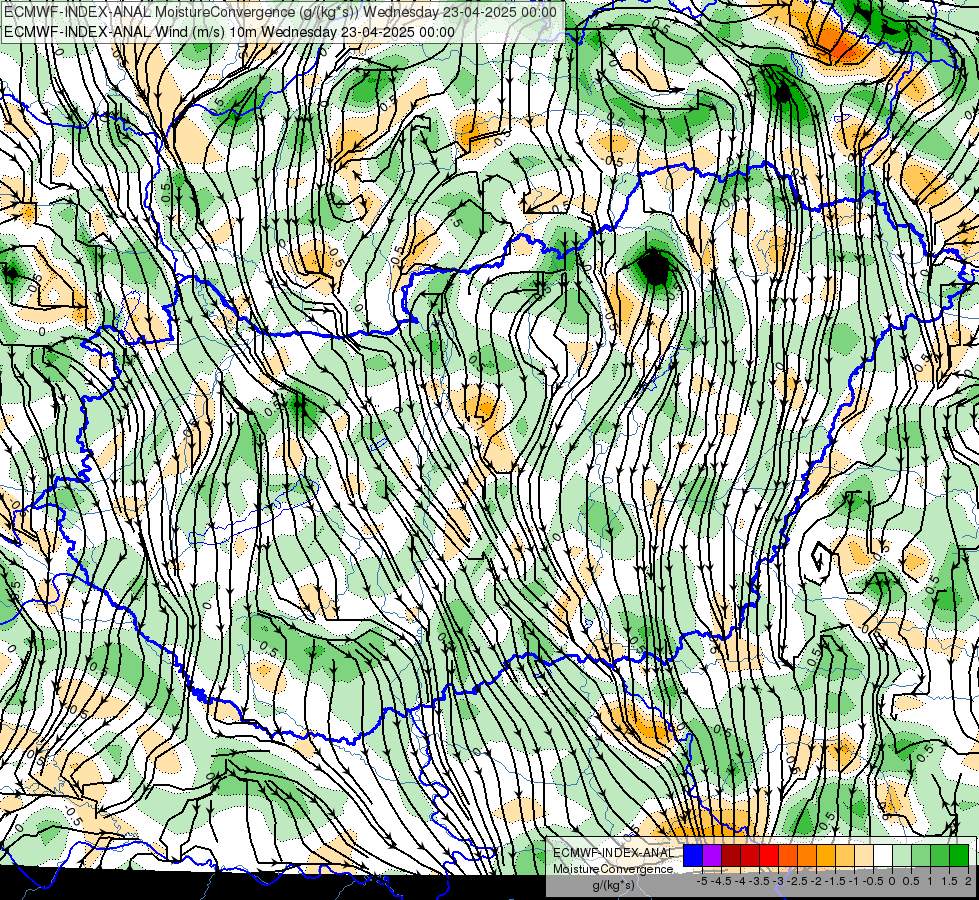Viewport: 979px width, 900px height.
Task: Click the -5 legend scale value
Action: pos(702,881)
